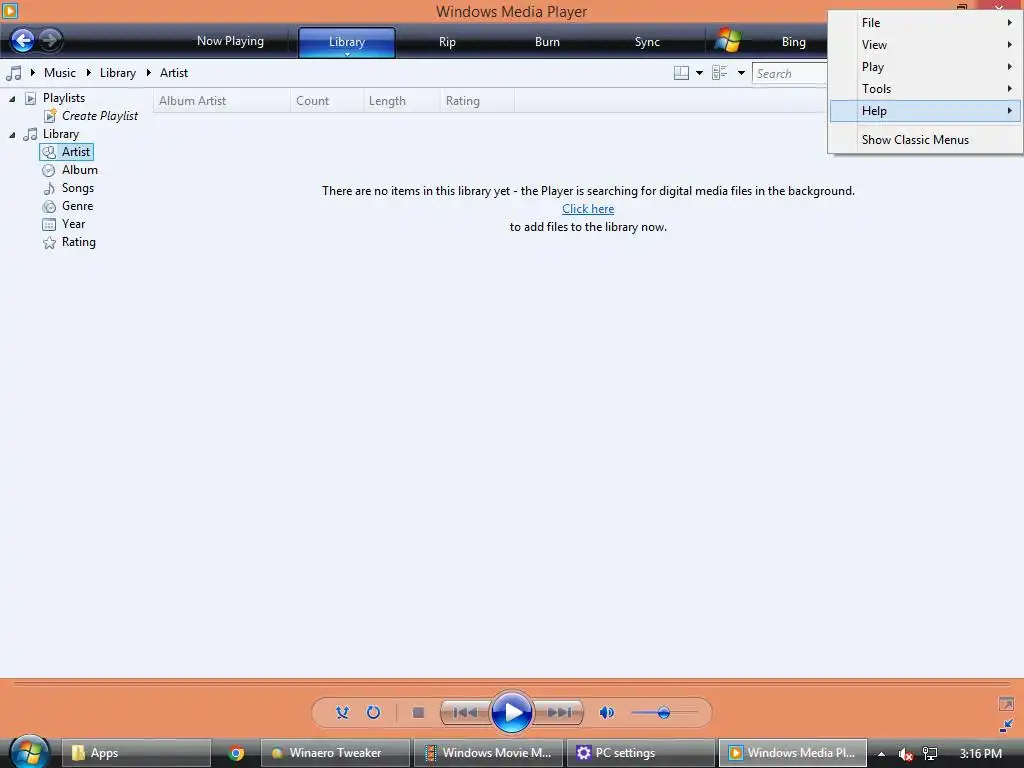The image size is (1024, 768).
Task: Switch to the Burn tab
Action: (x=547, y=42)
